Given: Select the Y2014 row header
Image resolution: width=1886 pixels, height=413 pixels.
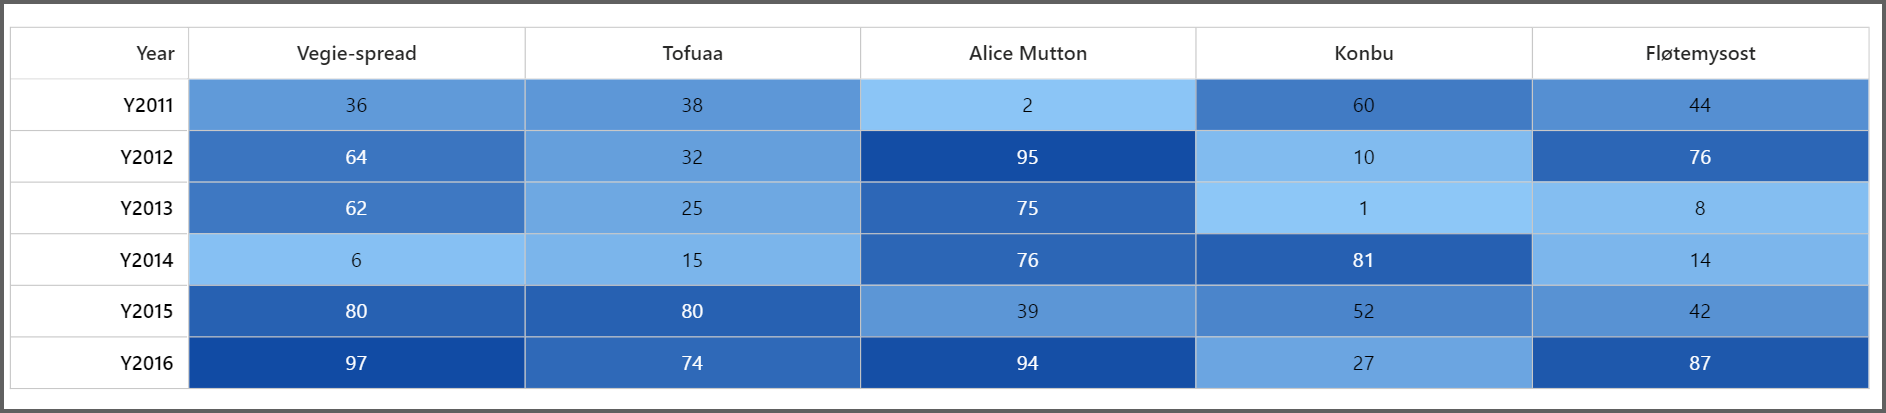Looking at the screenshot, I should [146, 260].
